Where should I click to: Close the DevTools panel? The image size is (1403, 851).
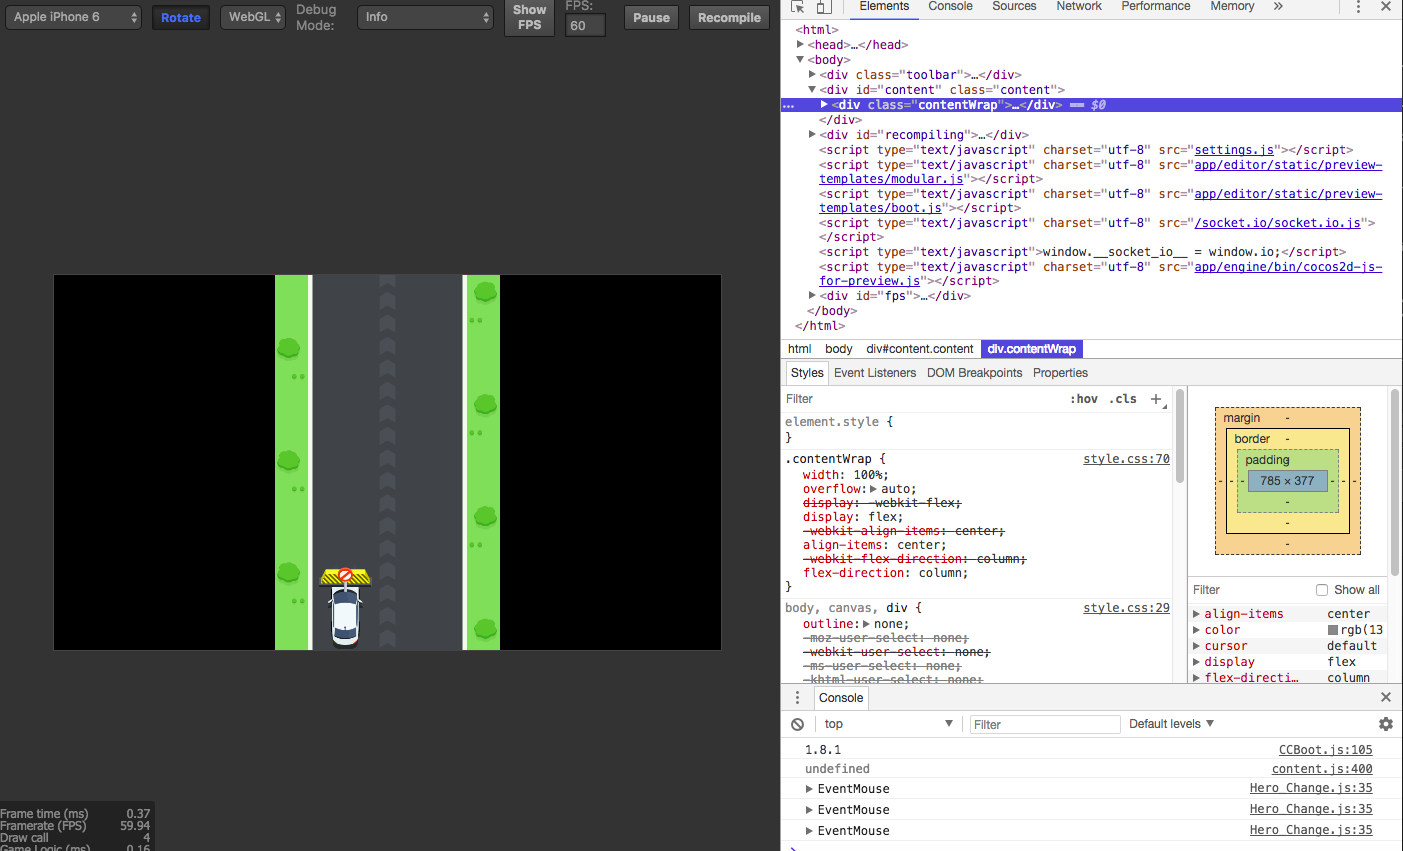[x=1386, y=7]
